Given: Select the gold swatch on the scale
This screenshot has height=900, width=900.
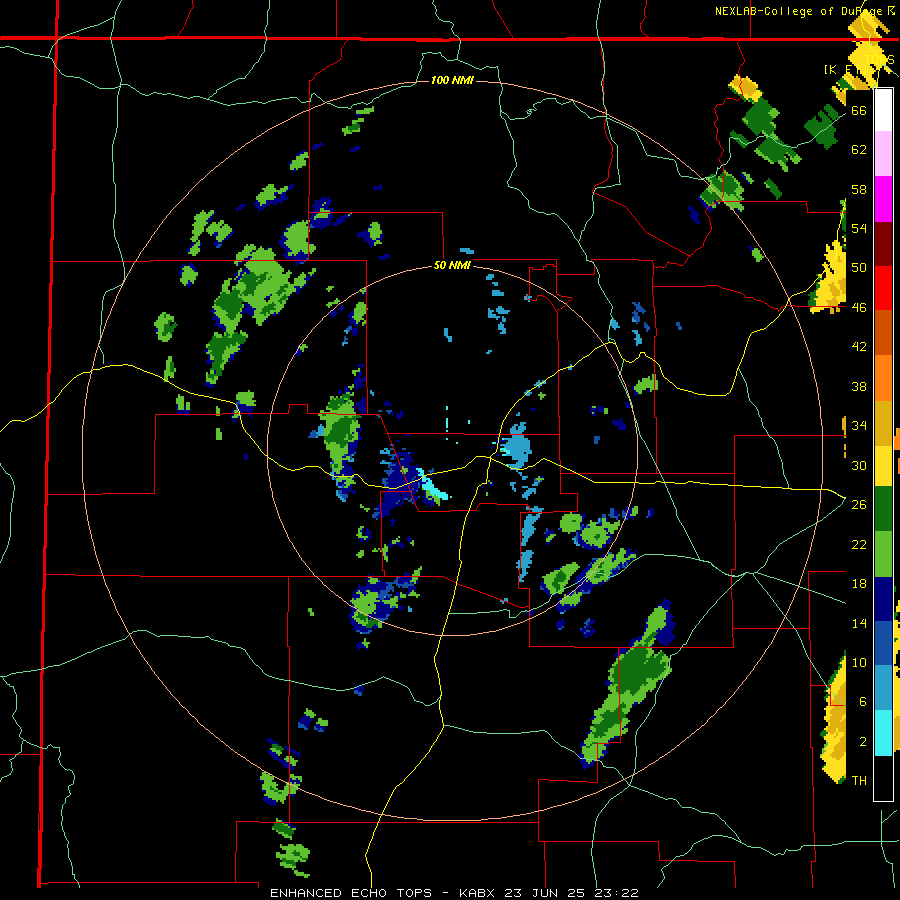Looking at the screenshot, I should pos(883,424).
